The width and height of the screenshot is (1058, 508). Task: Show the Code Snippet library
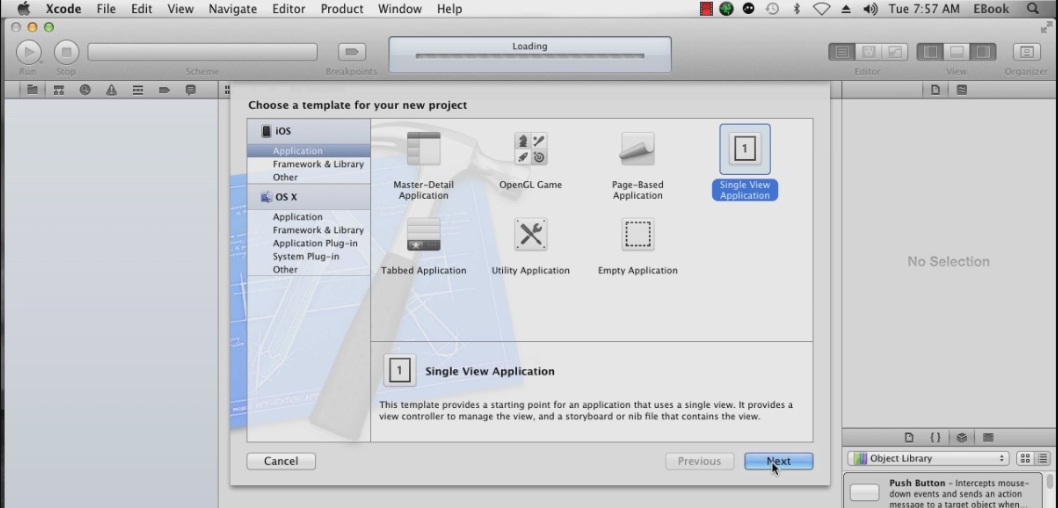pos(935,437)
